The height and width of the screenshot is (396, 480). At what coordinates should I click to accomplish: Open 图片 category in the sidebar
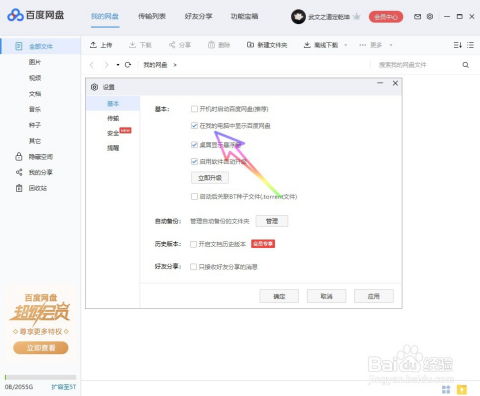point(35,62)
